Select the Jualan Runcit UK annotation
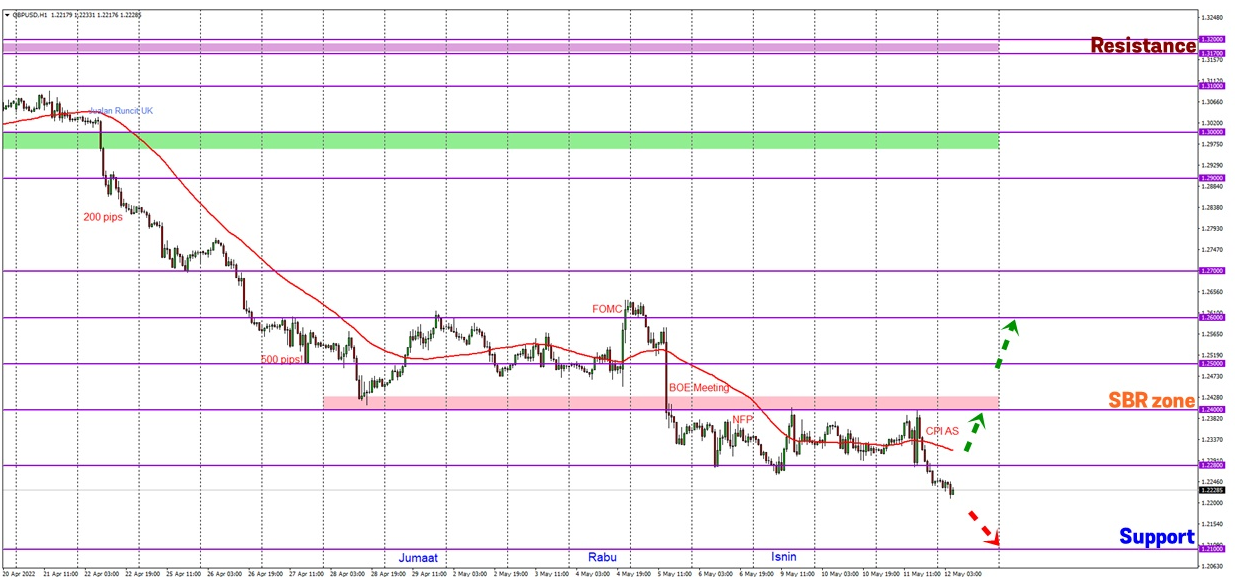Viewport: 1235px width, 577px height. coord(121,111)
